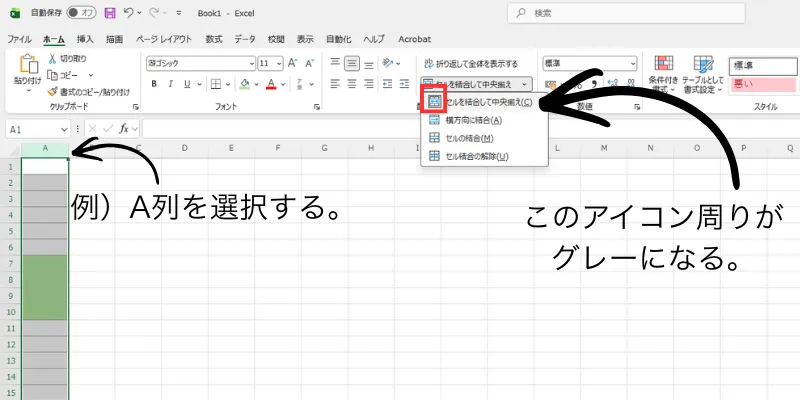The width and height of the screenshot is (800, 400).
Task: Decrease font size with the smaller A icon
Action: (x=309, y=63)
